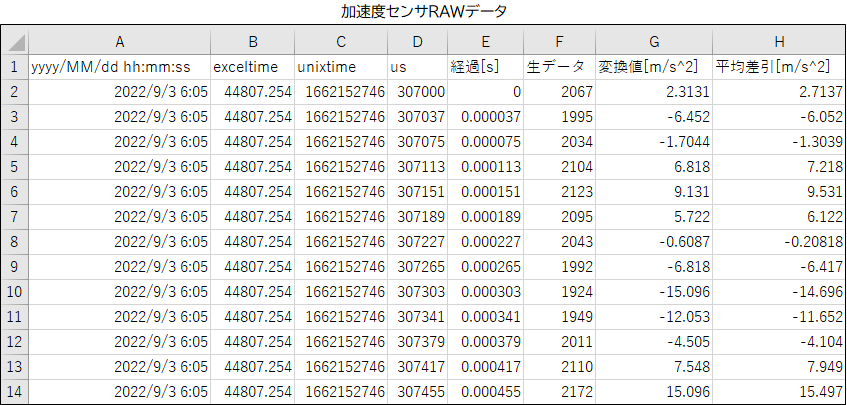The height and width of the screenshot is (405, 847).
Task: Select row 2 header
Action: coord(15,92)
